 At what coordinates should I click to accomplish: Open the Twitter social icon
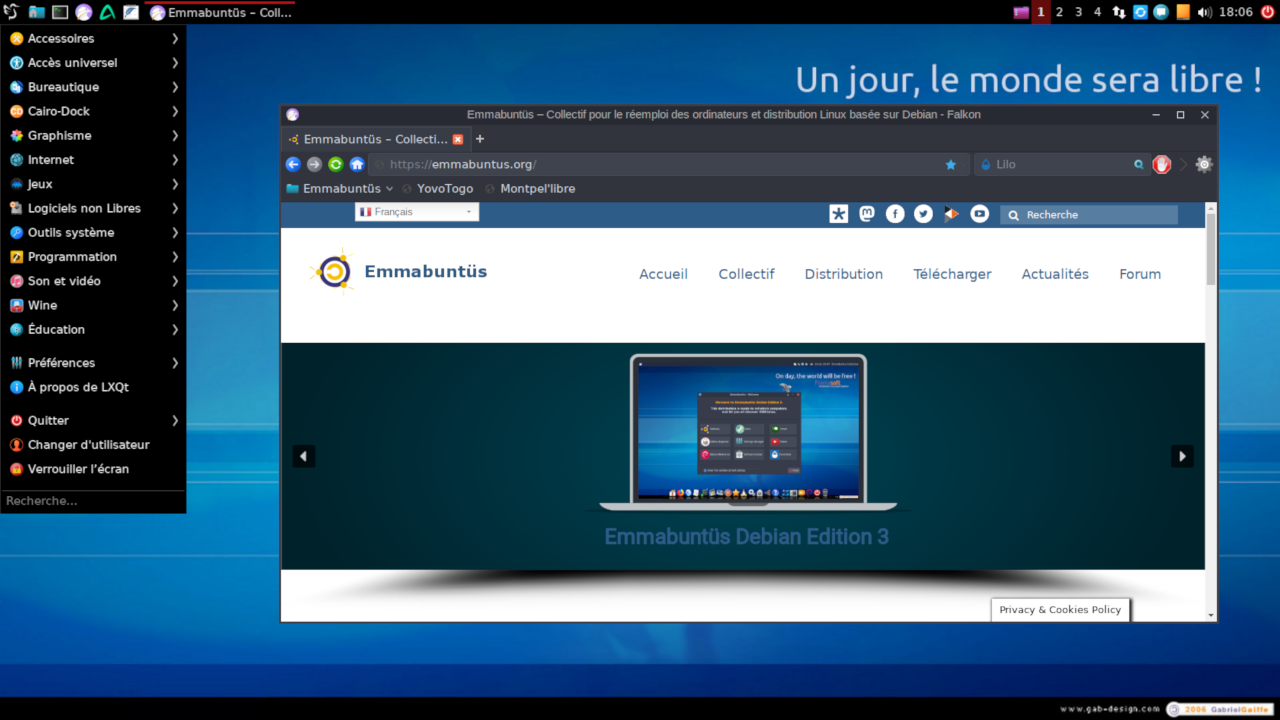click(923, 214)
